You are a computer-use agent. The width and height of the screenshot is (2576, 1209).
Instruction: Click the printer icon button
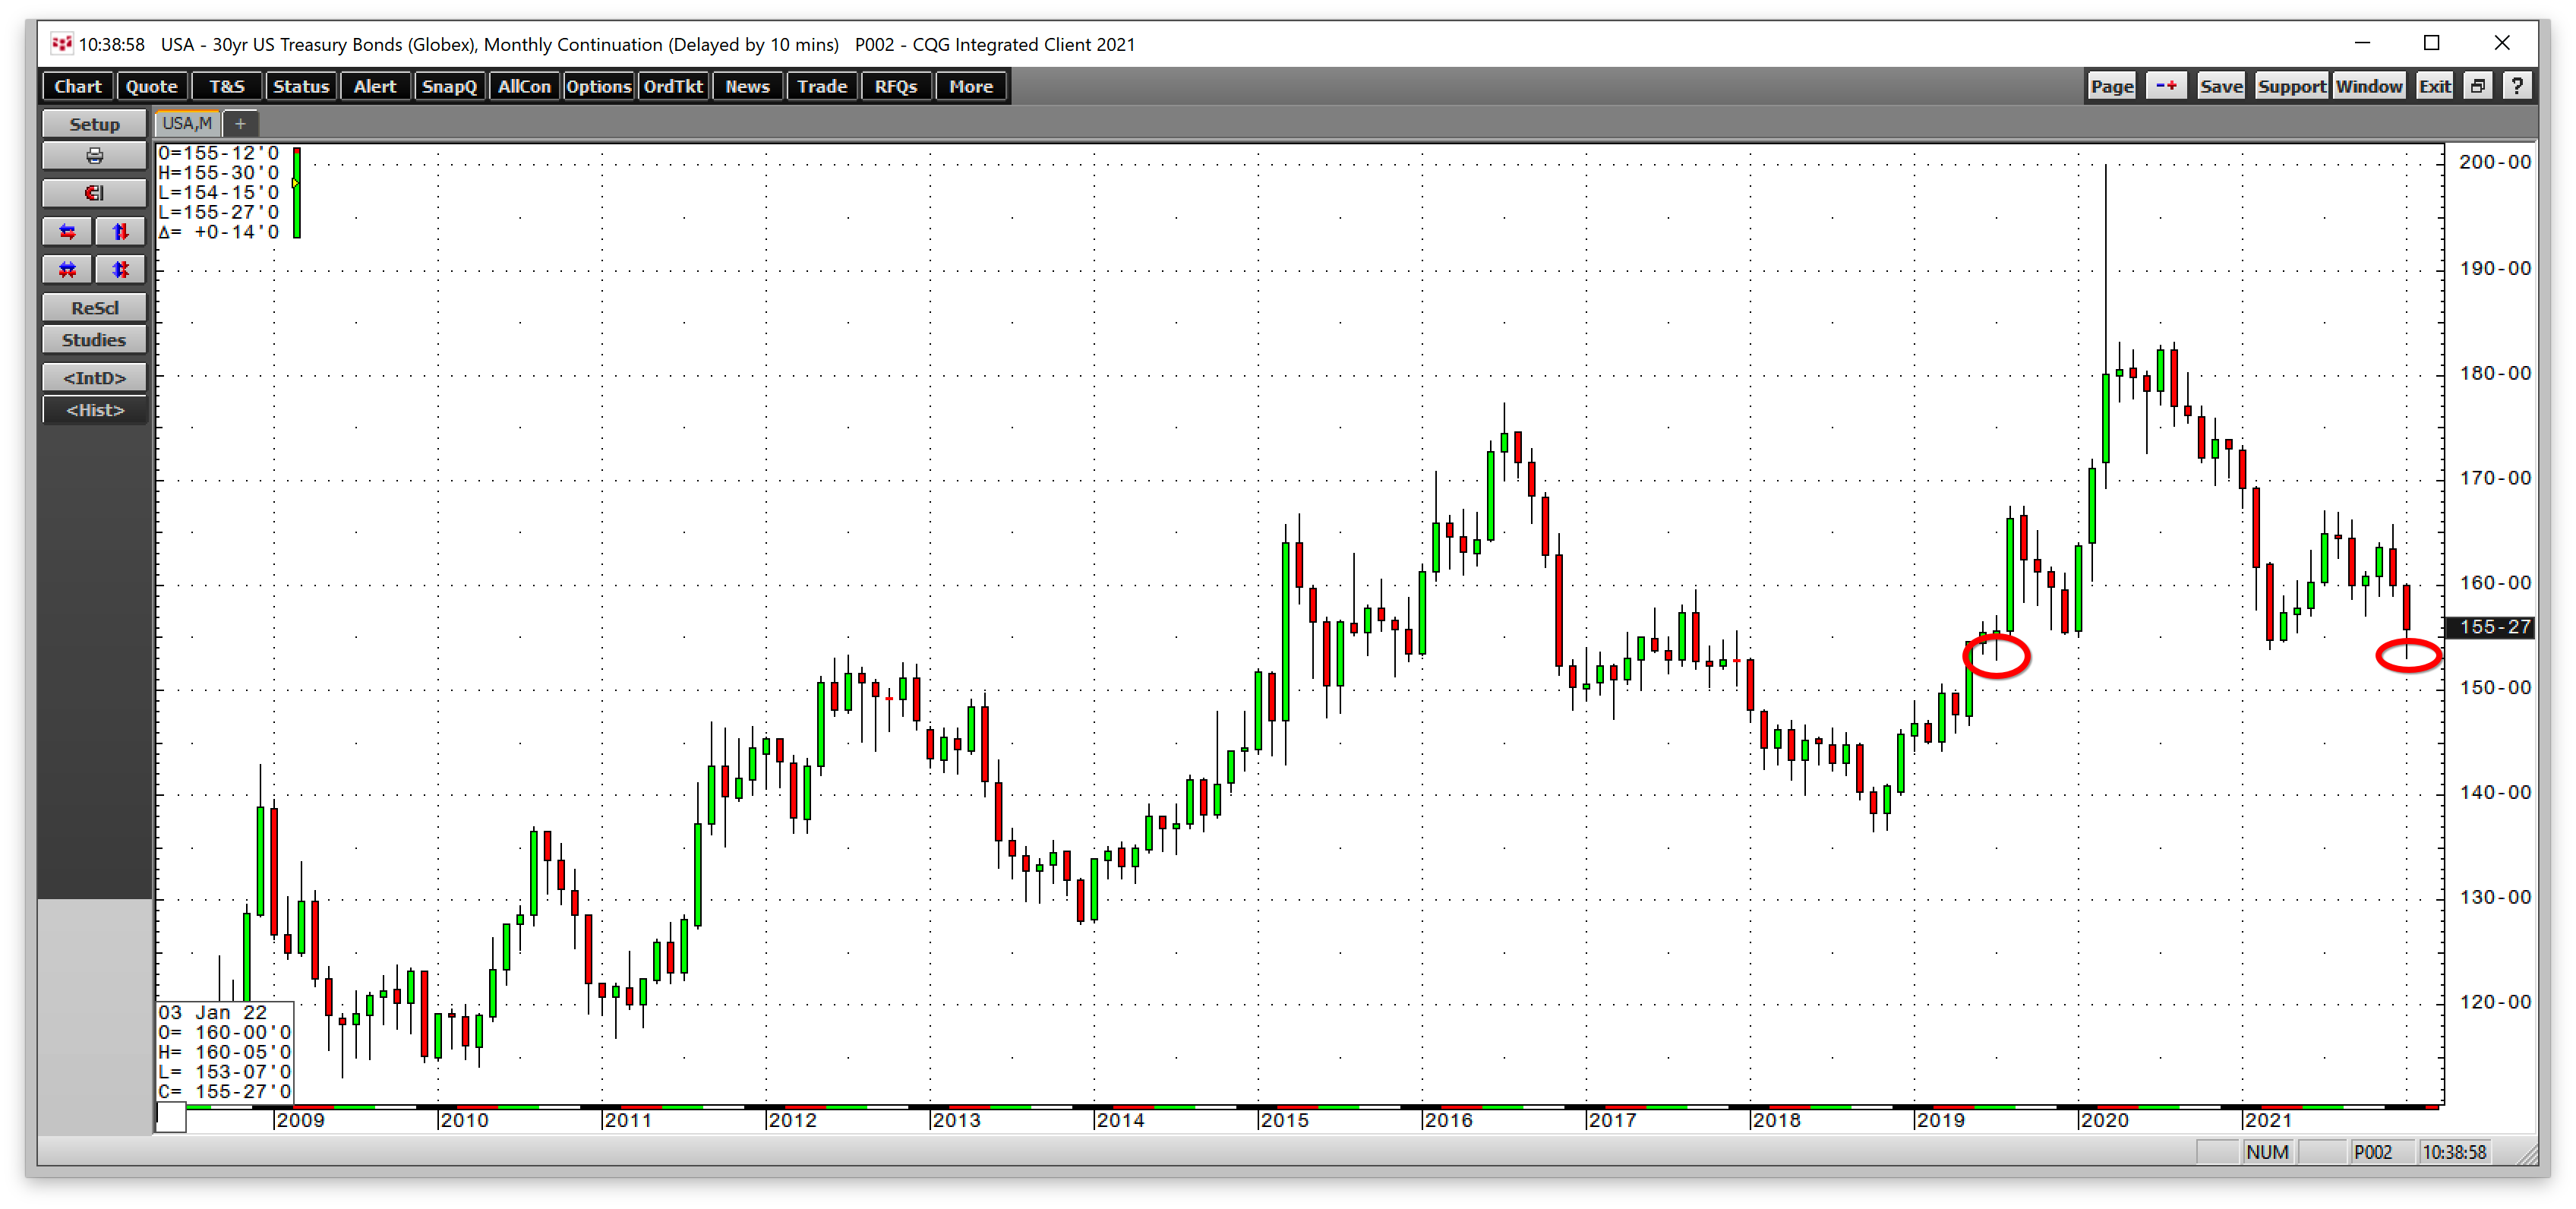[x=94, y=156]
